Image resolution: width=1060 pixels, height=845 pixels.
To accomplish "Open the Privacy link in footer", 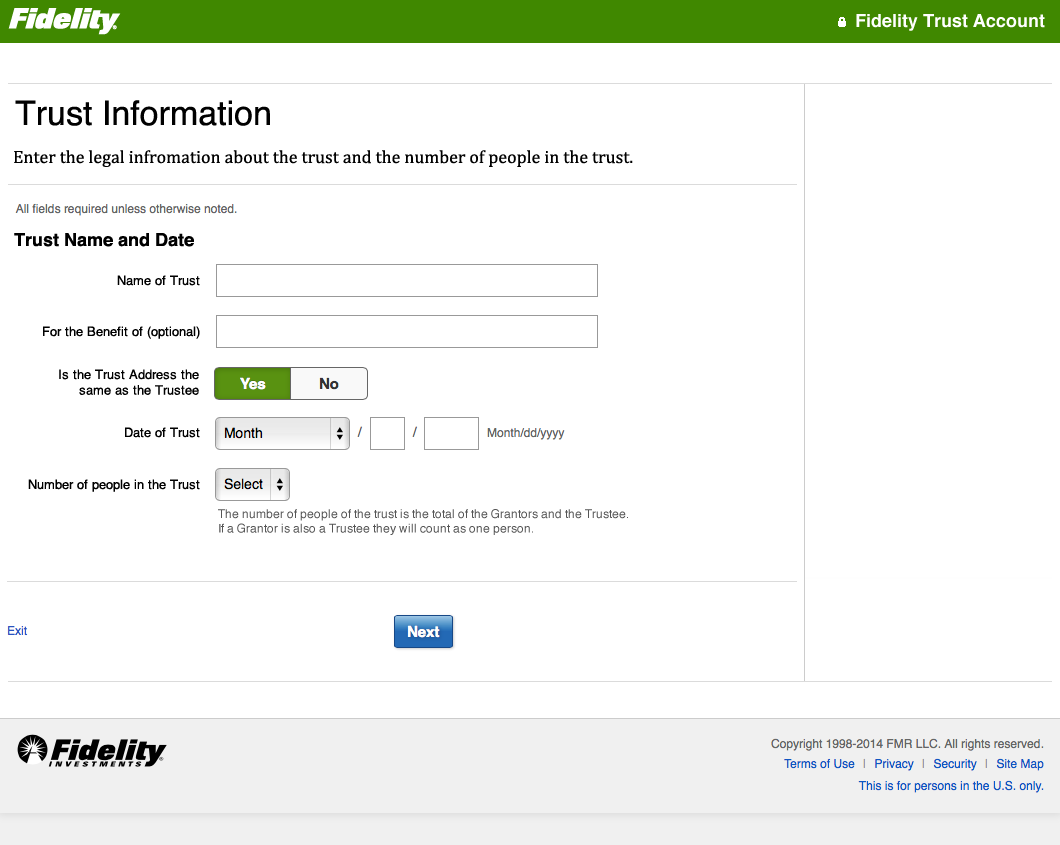I will tap(894, 764).
